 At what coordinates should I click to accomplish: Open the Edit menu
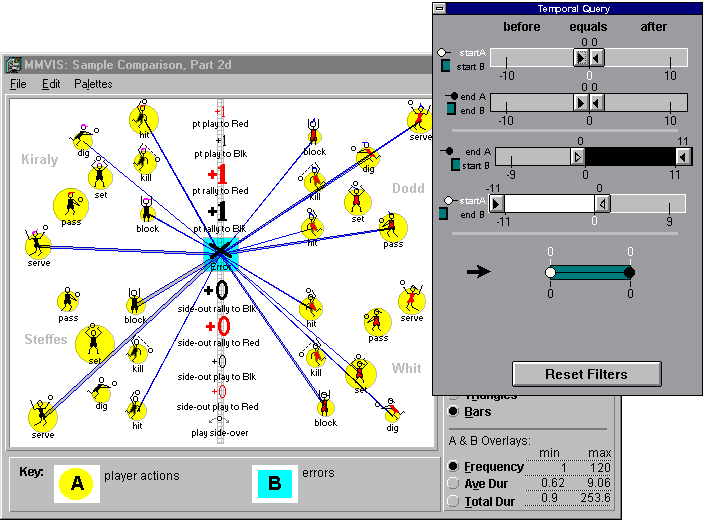coord(51,84)
